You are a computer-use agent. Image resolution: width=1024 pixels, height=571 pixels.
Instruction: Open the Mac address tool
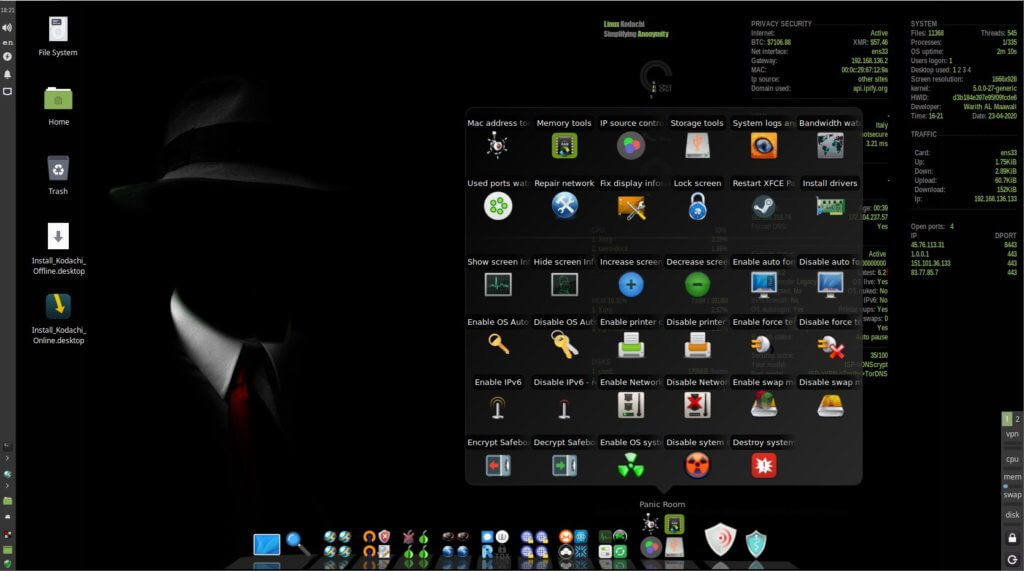pos(498,146)
